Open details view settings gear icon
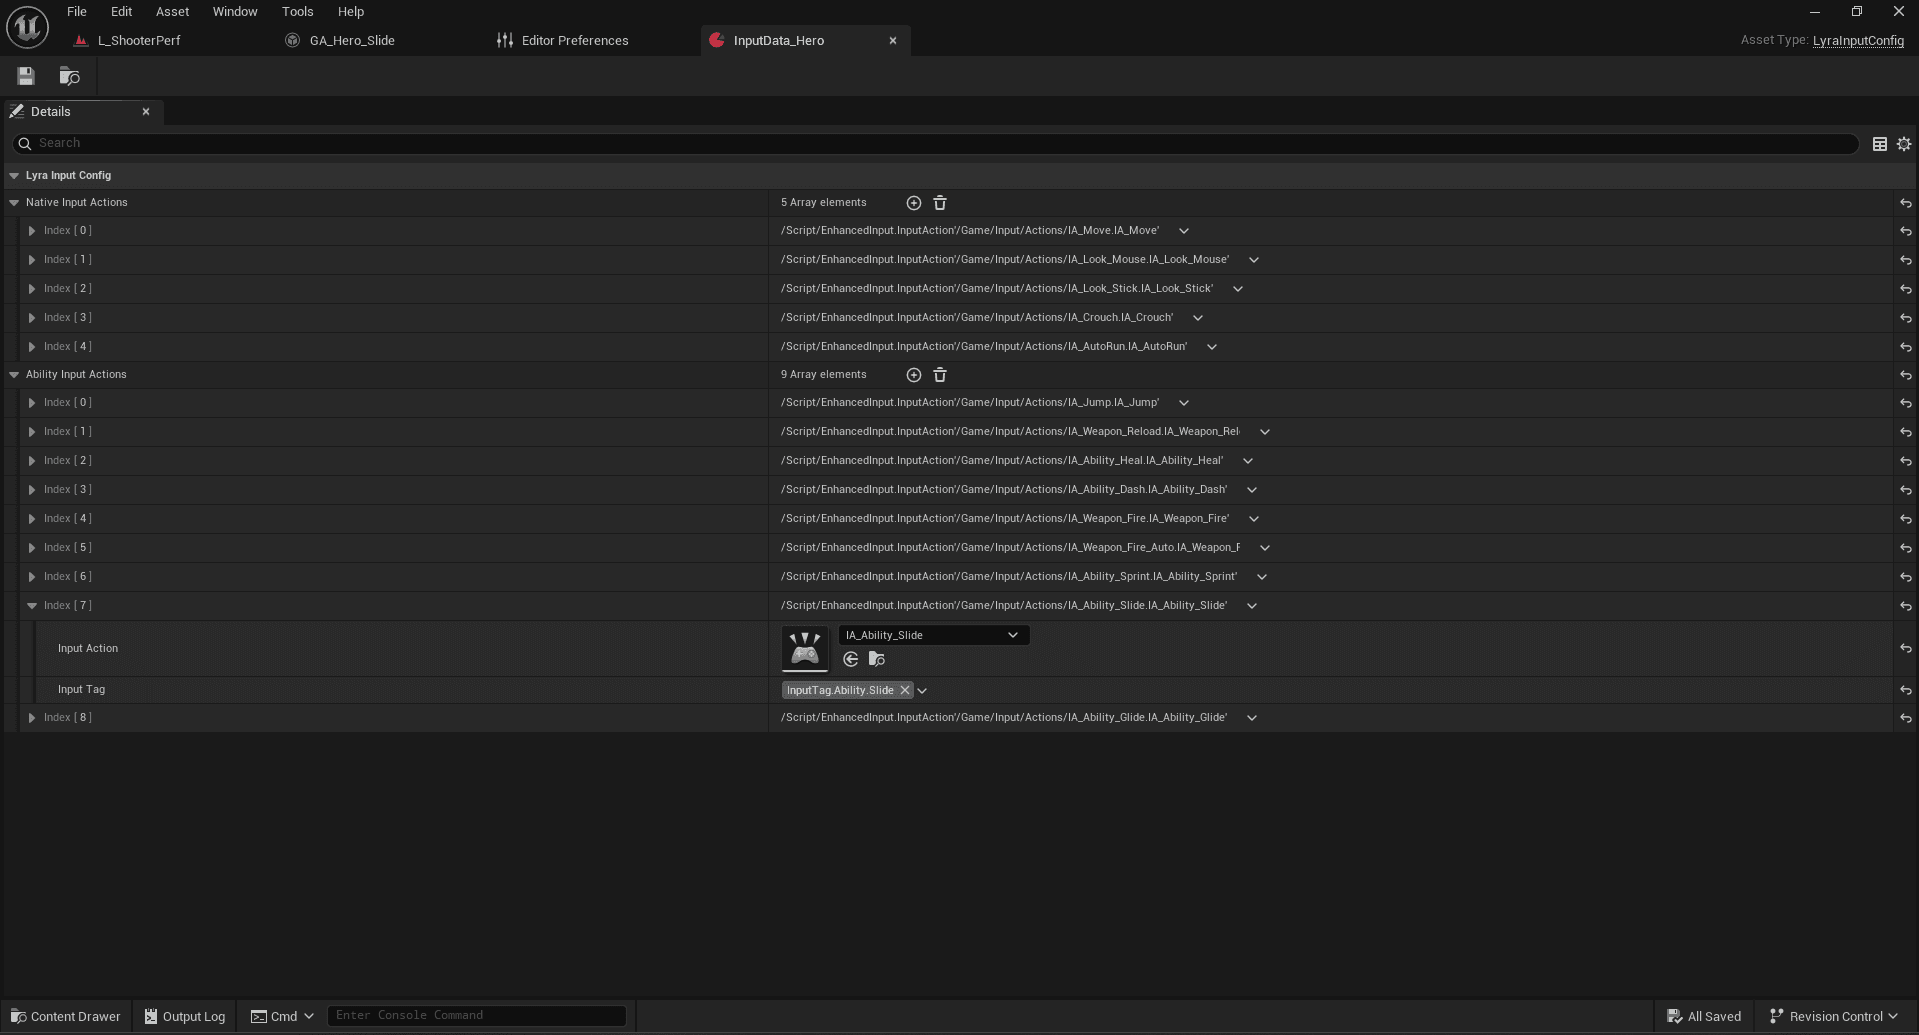The width and height of the screenshot is (1919, 1035). pos(1904,144)
